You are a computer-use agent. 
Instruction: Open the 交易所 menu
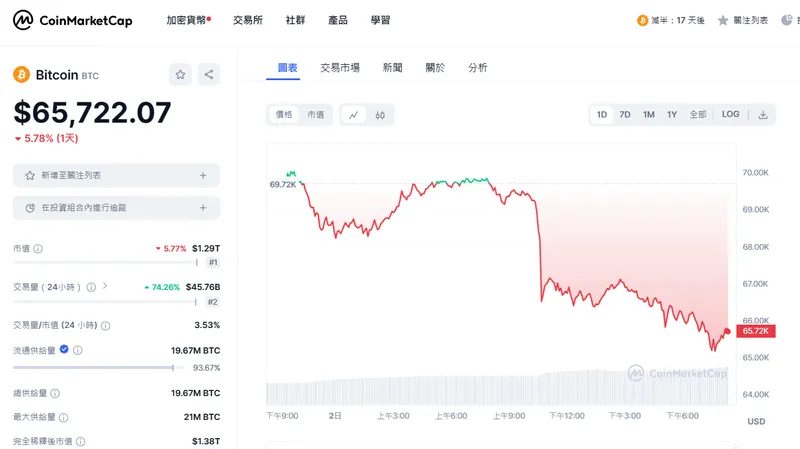click(x=248, y=20)
